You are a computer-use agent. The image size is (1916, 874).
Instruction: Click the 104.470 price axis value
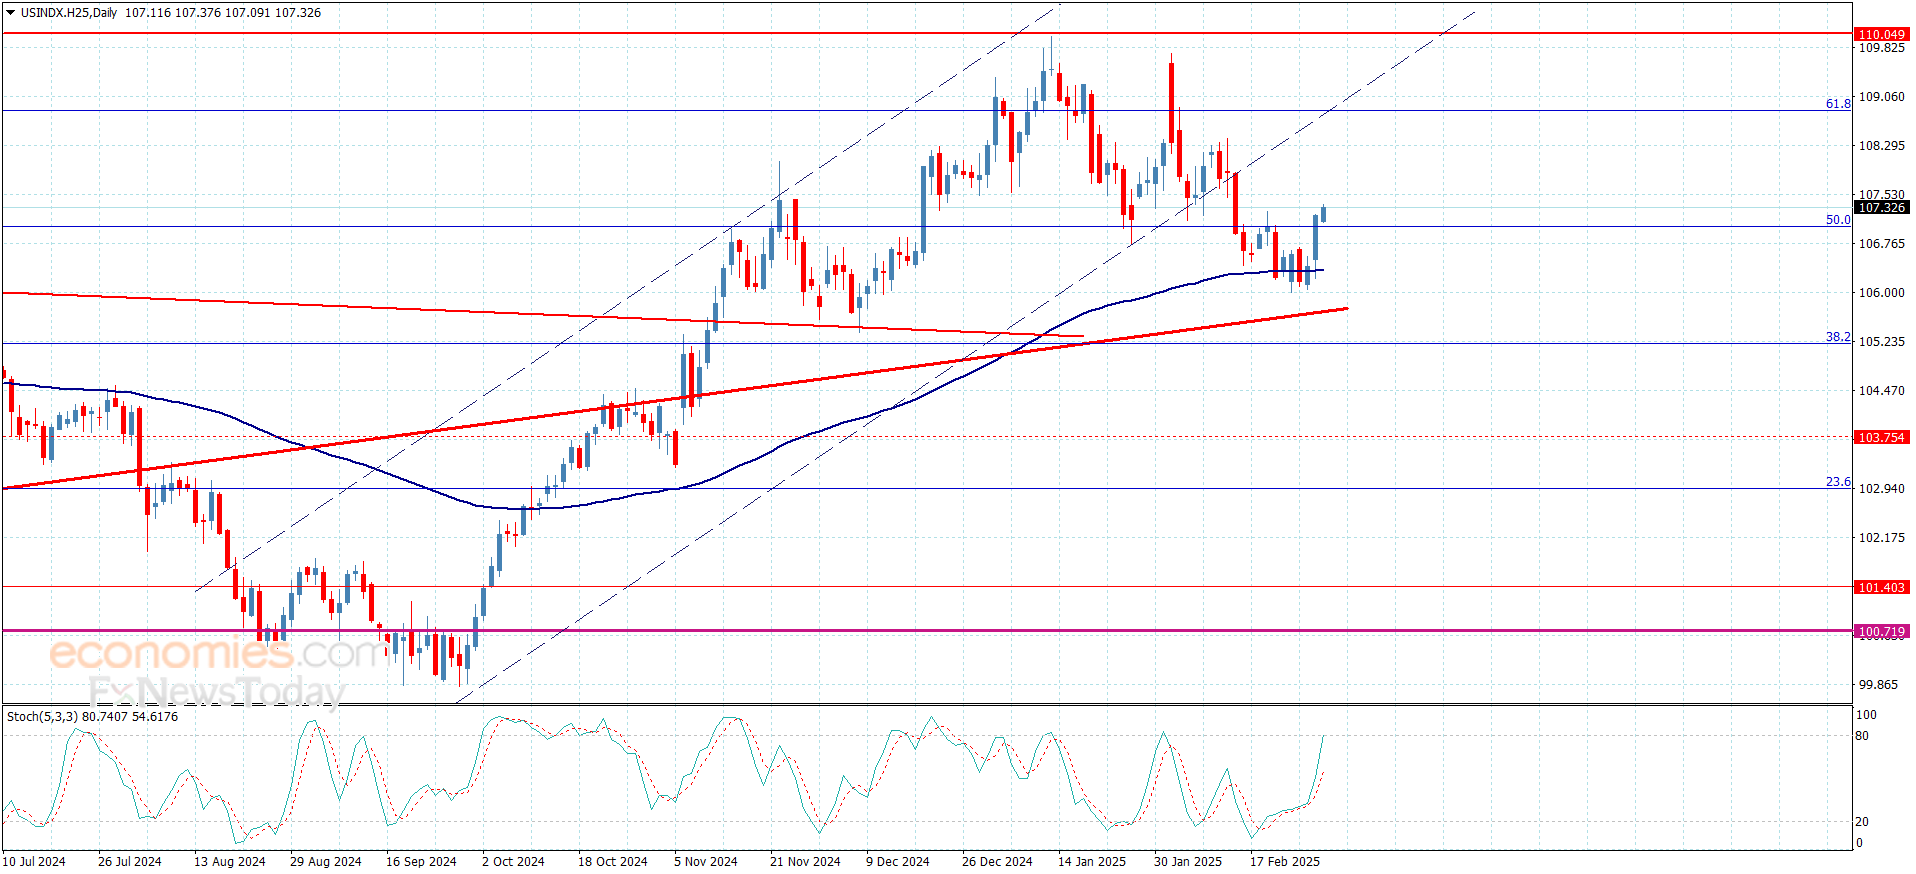tap(1881, 391)
